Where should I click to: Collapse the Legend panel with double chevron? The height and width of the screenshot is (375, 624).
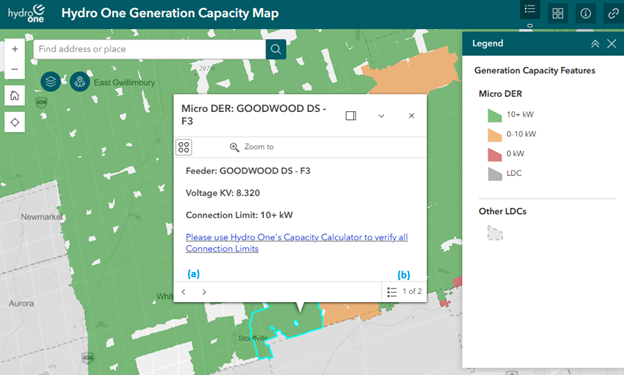595,44
